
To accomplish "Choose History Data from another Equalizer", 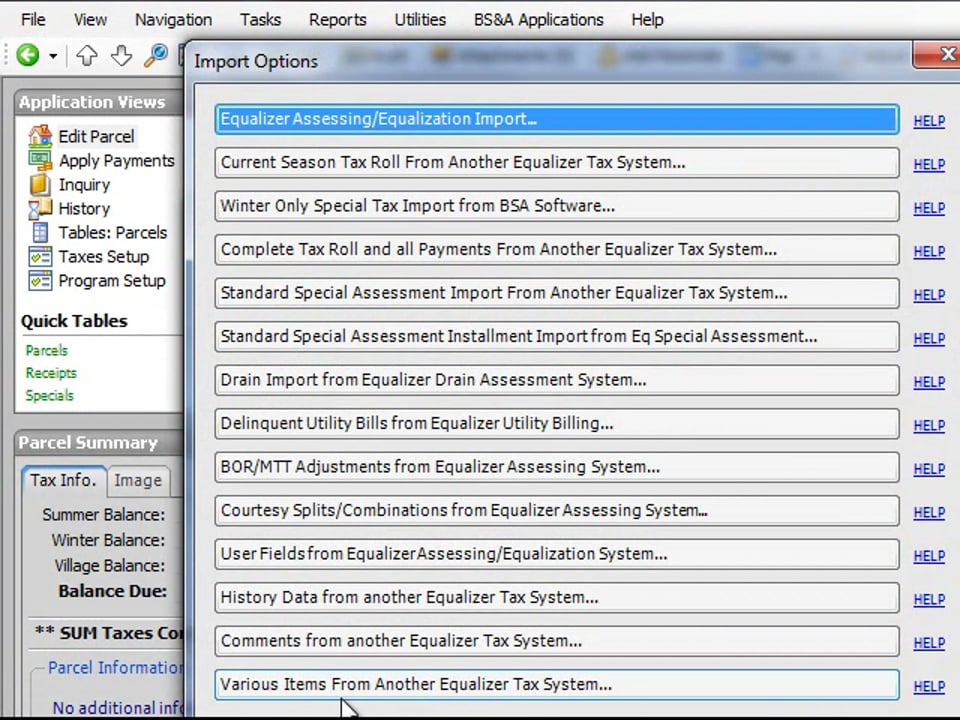I will pos(557,598).
